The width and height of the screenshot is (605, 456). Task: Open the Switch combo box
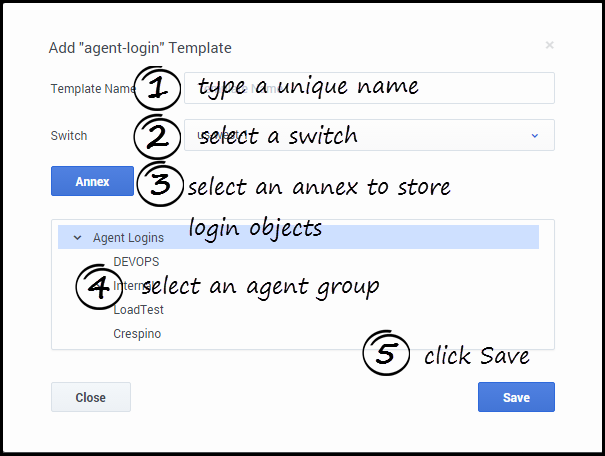coord(368,135)
